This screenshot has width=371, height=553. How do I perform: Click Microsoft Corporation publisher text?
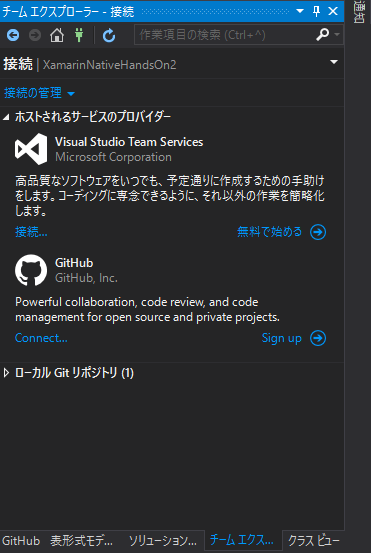click(x=113, y=157)
